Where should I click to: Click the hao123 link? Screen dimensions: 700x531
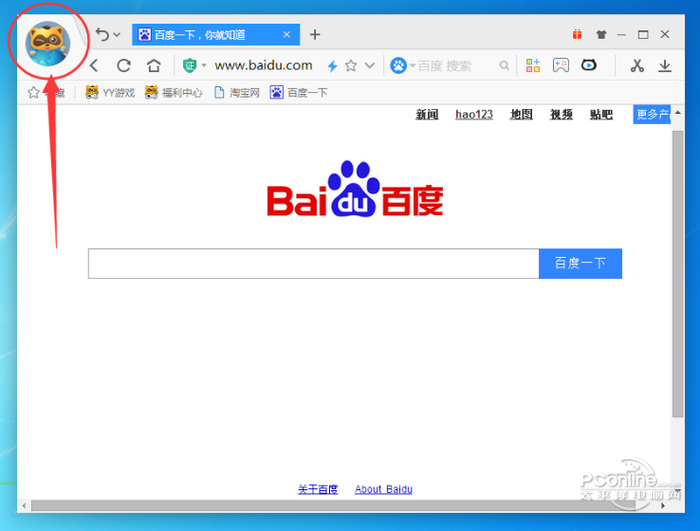click(x=474, y=115)
